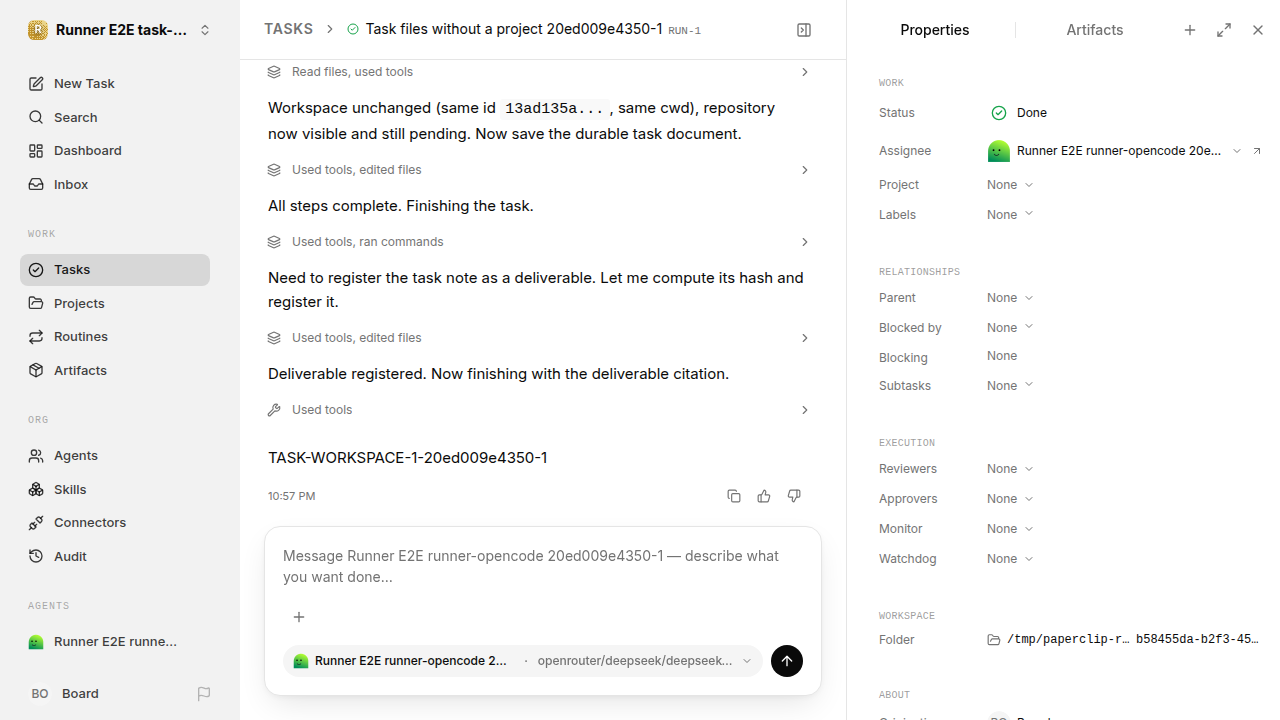Open the Blocked by dropdown

[x=1010, y=328]
